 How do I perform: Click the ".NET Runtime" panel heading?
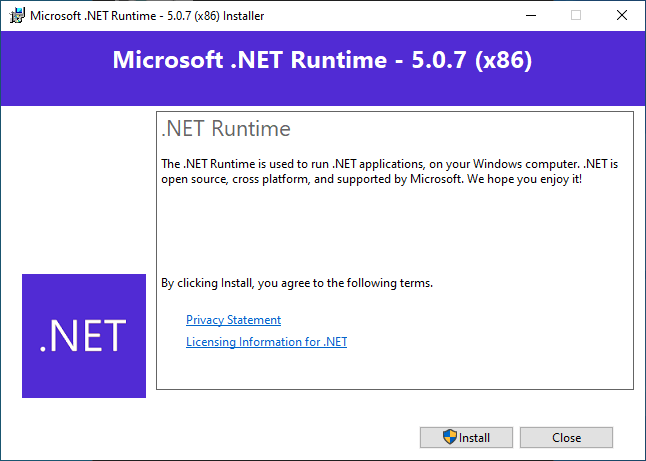click(x=226, y=129)
